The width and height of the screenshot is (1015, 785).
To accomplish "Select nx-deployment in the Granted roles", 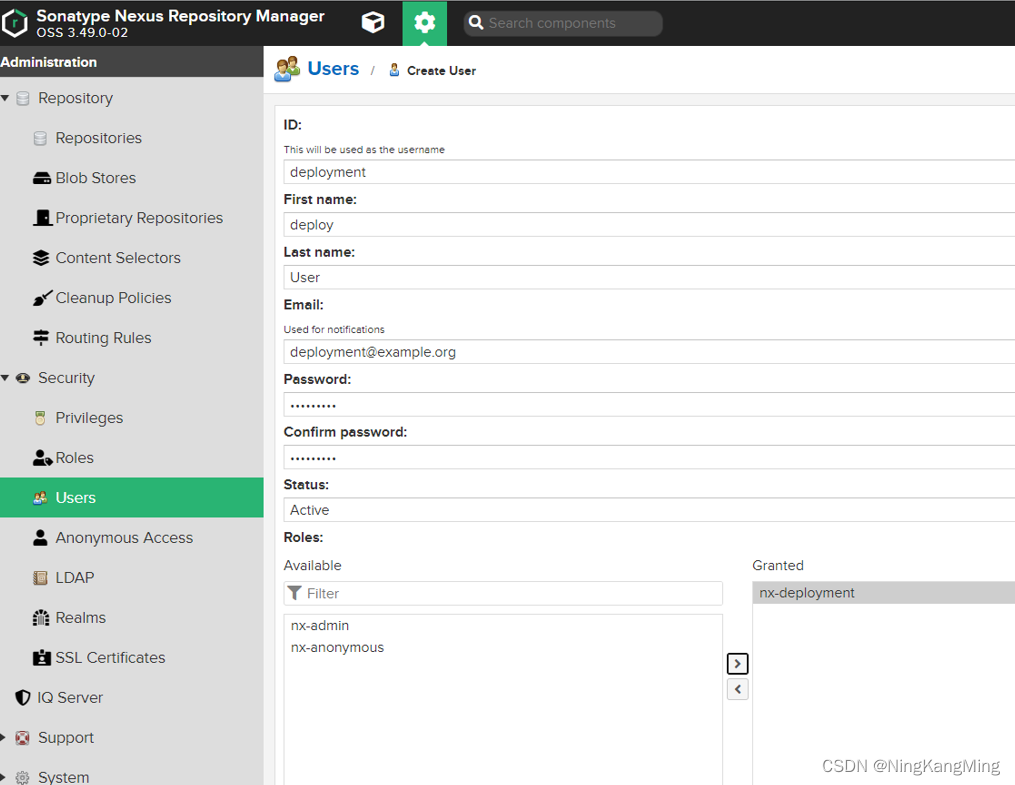I will tap(884, 593).
